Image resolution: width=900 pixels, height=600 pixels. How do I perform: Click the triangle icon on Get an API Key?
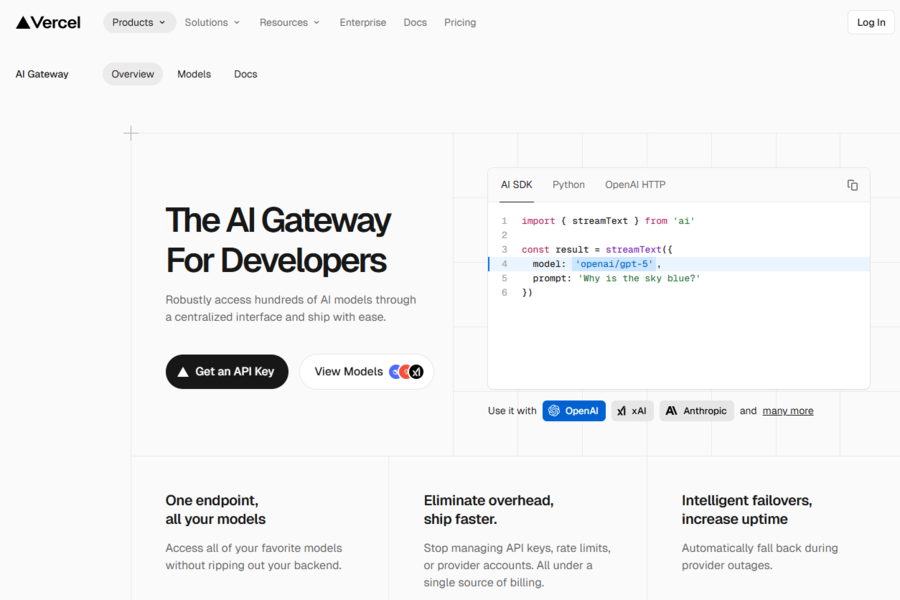183,372
